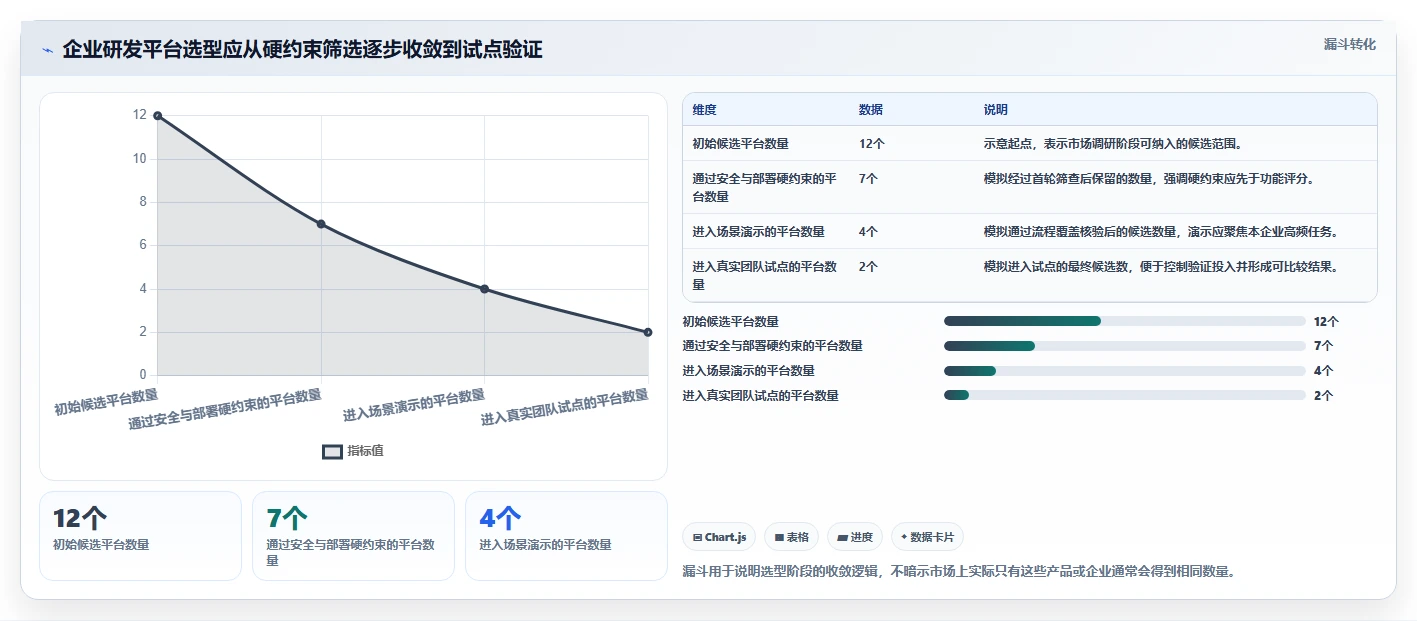Click the progress label 进入场景演示的平台数量

pyautogui.click(x=748, y=371)
